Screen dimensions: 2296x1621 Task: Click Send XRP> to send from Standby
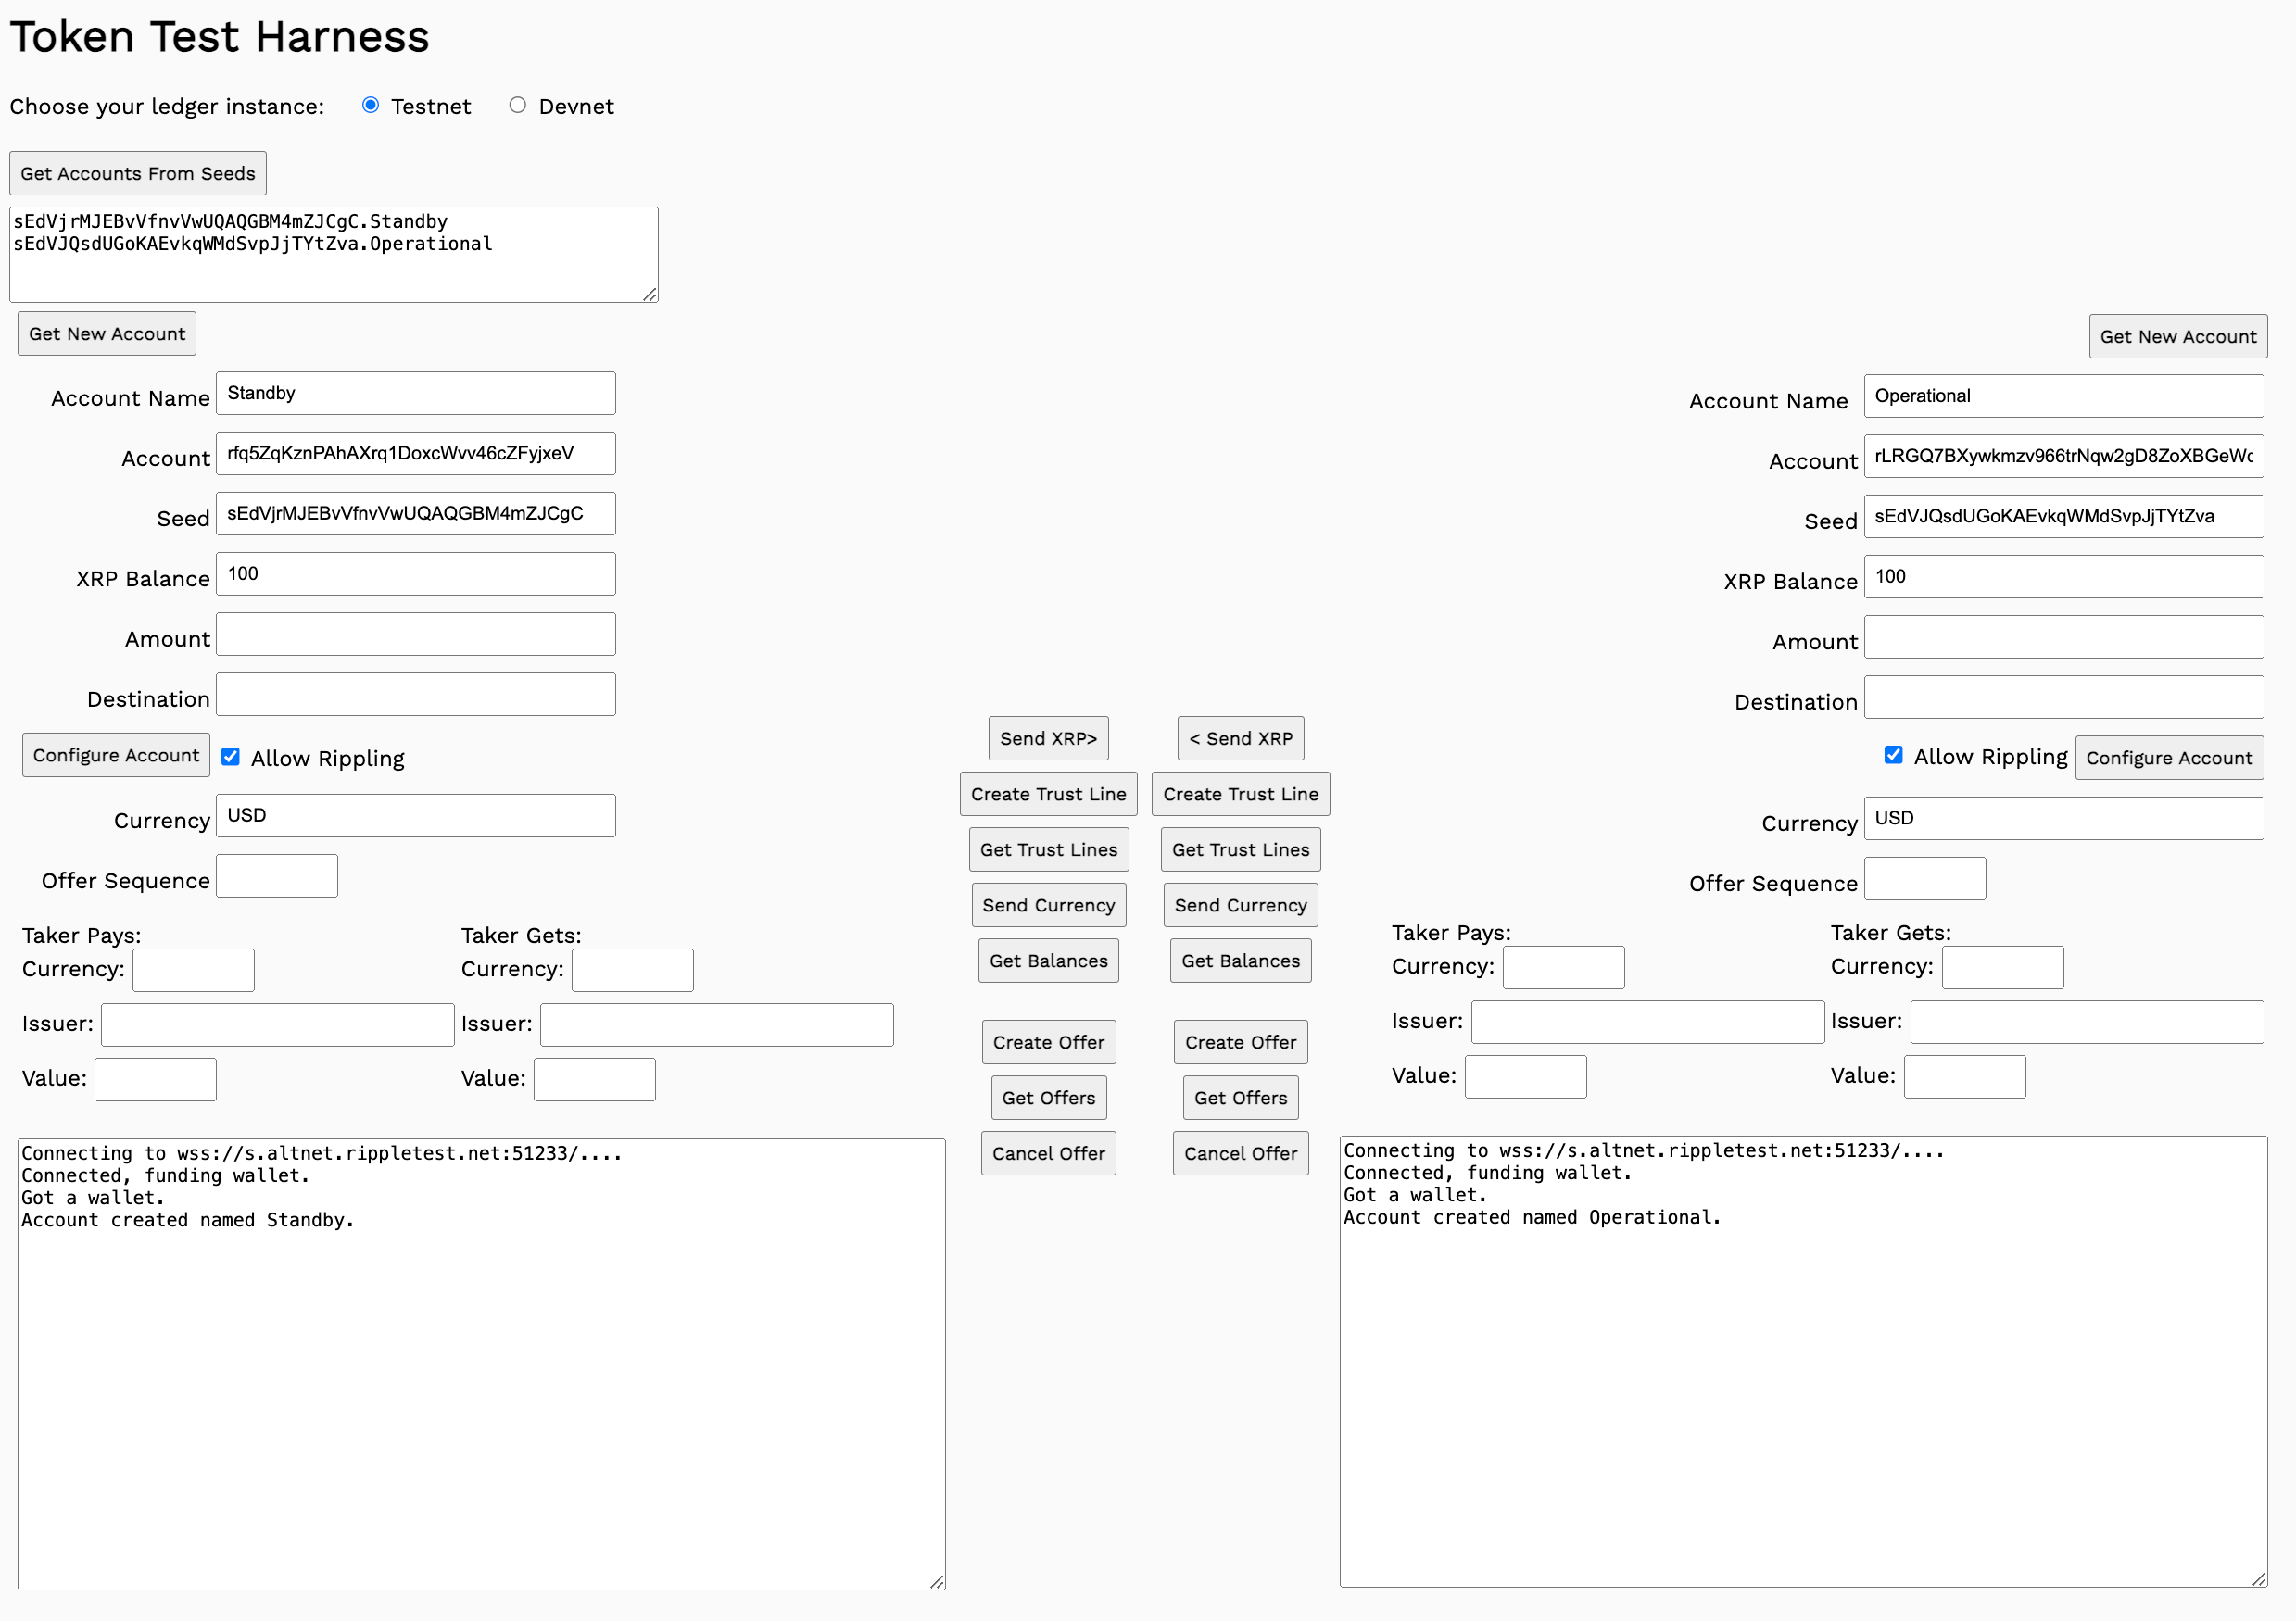point(1048,738)
